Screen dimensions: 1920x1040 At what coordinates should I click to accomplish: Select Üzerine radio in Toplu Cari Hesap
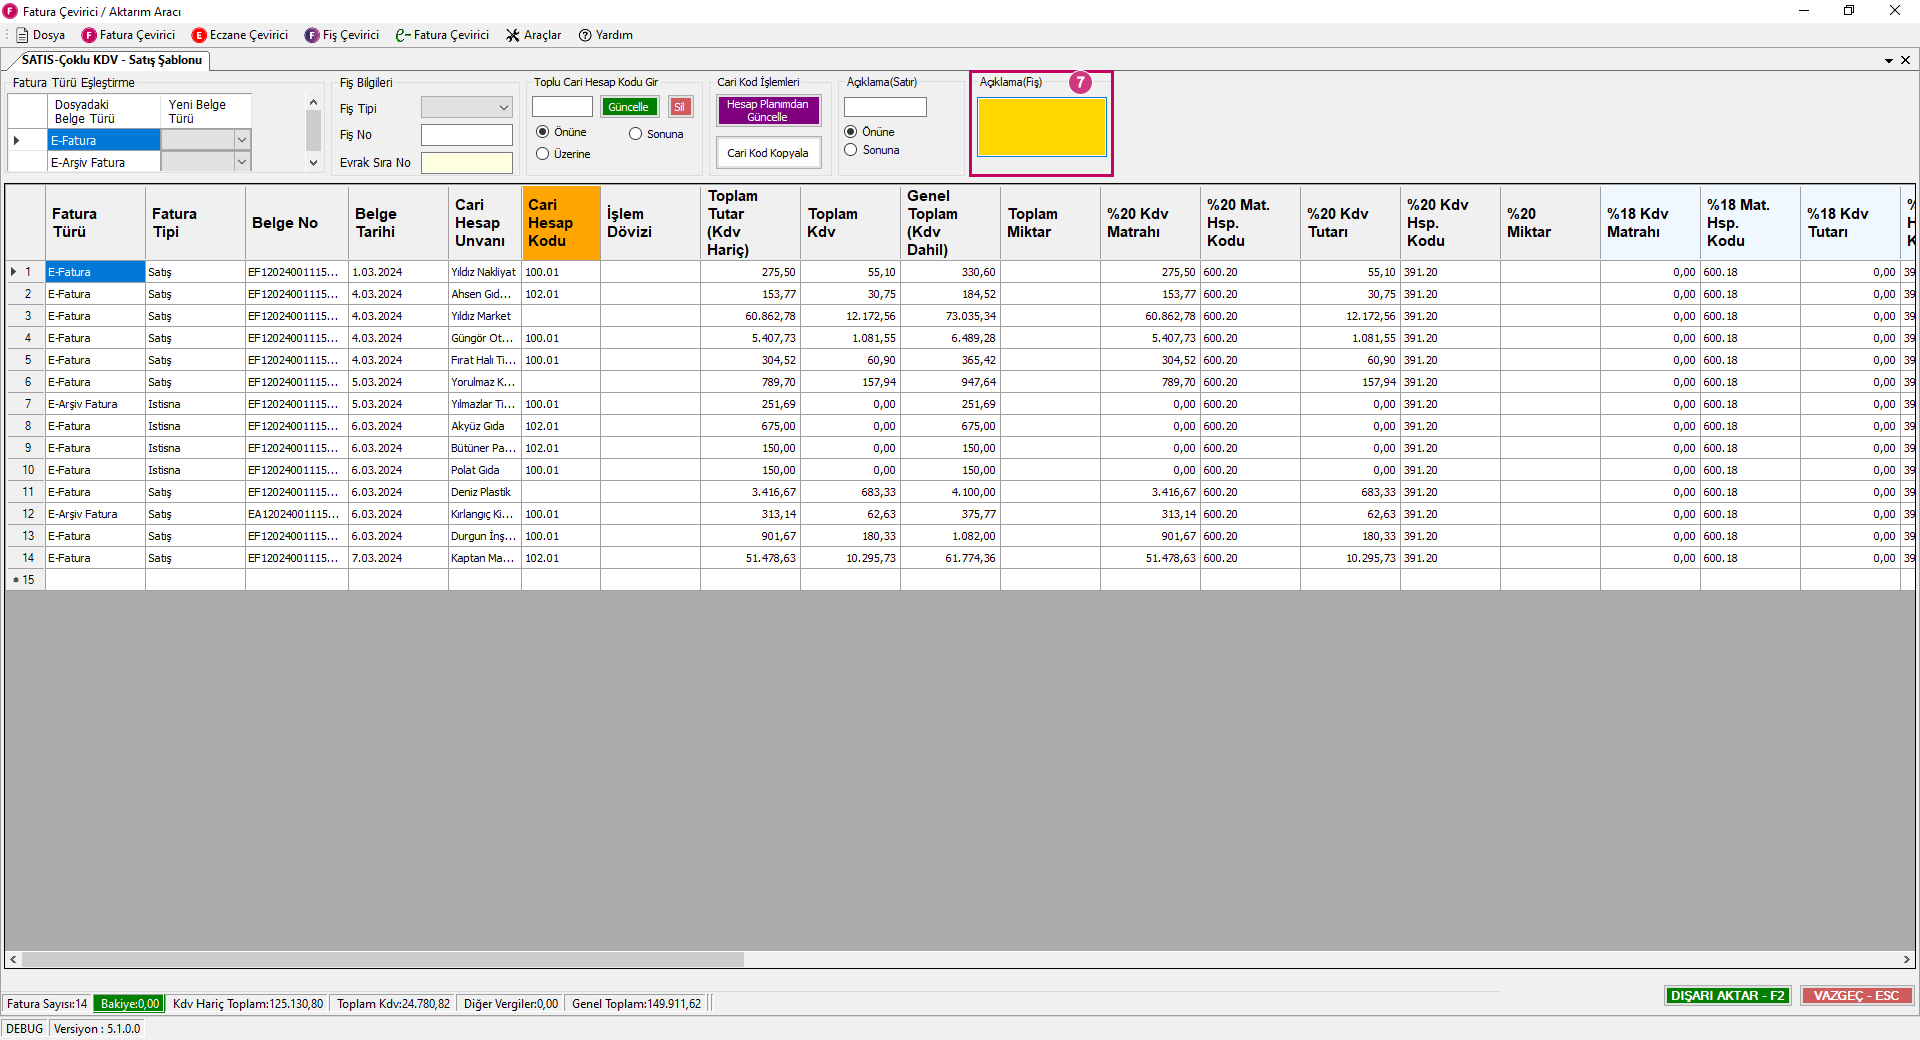(x=543, y=154)
